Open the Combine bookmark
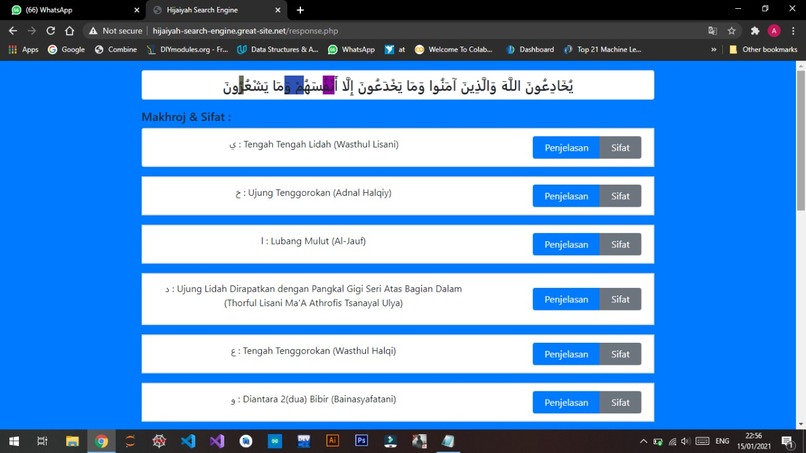Viewport: 806px width, 453px height. point(116,49)
